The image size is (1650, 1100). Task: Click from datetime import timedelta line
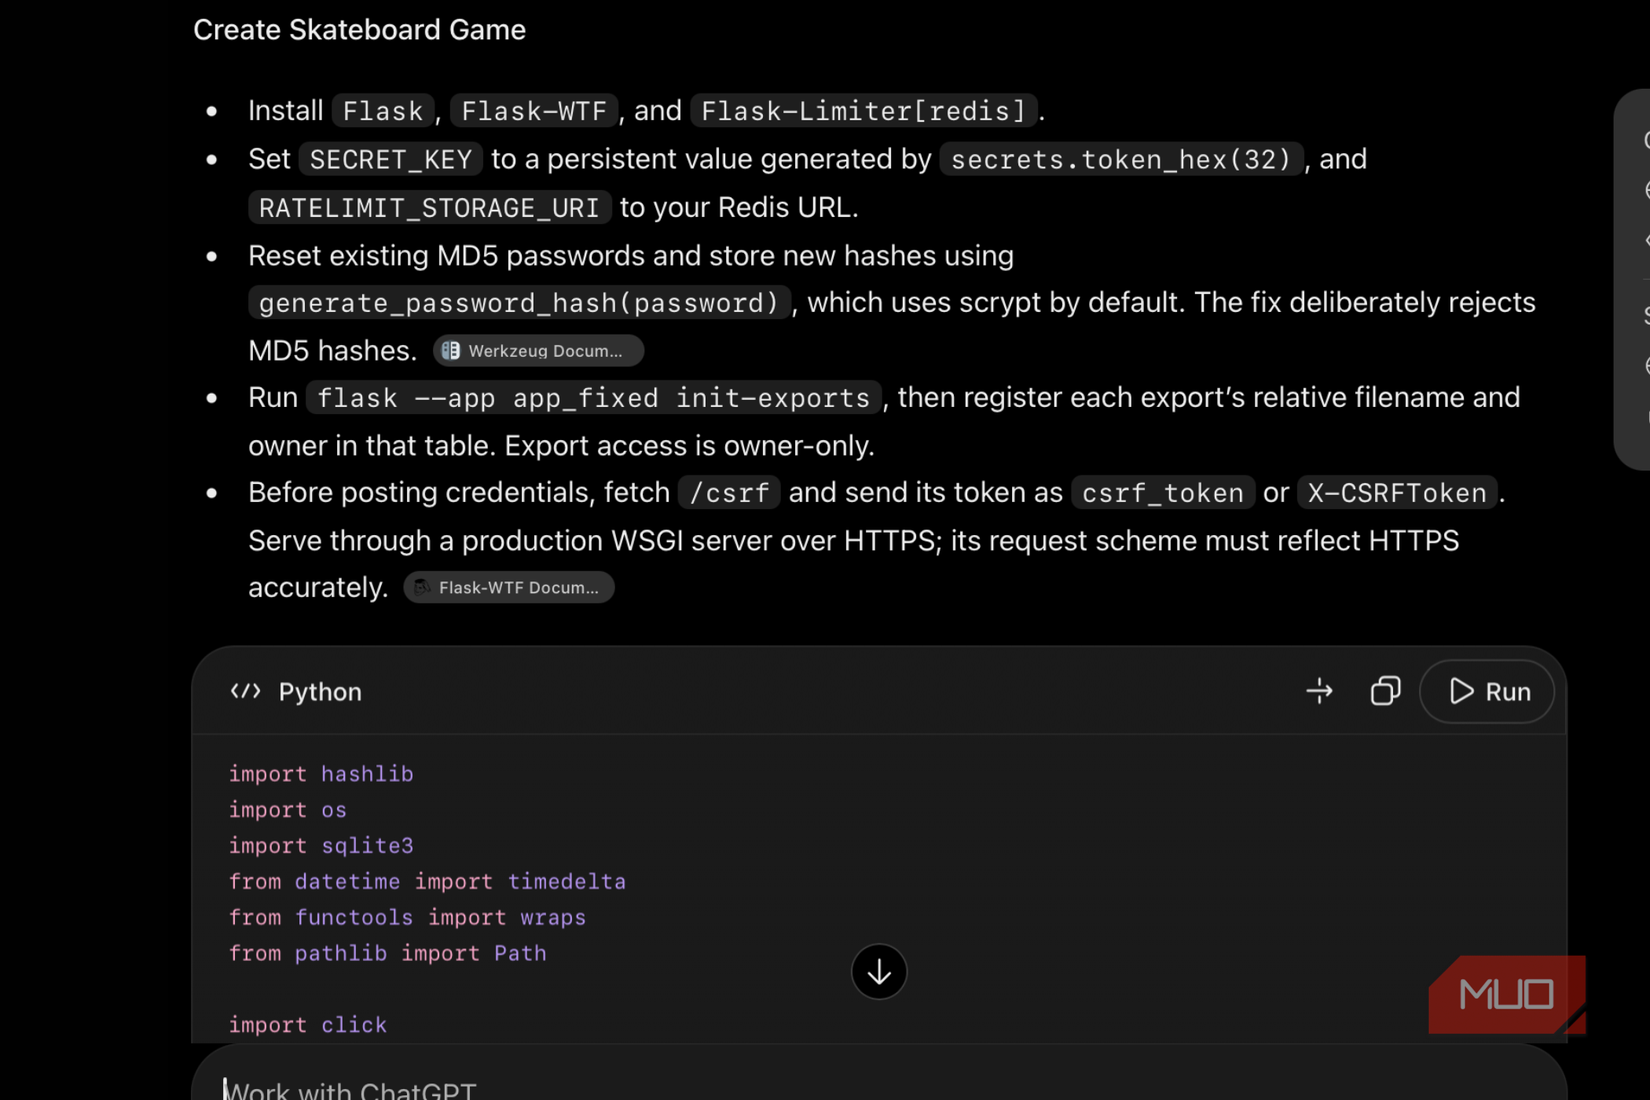point(427,882)
